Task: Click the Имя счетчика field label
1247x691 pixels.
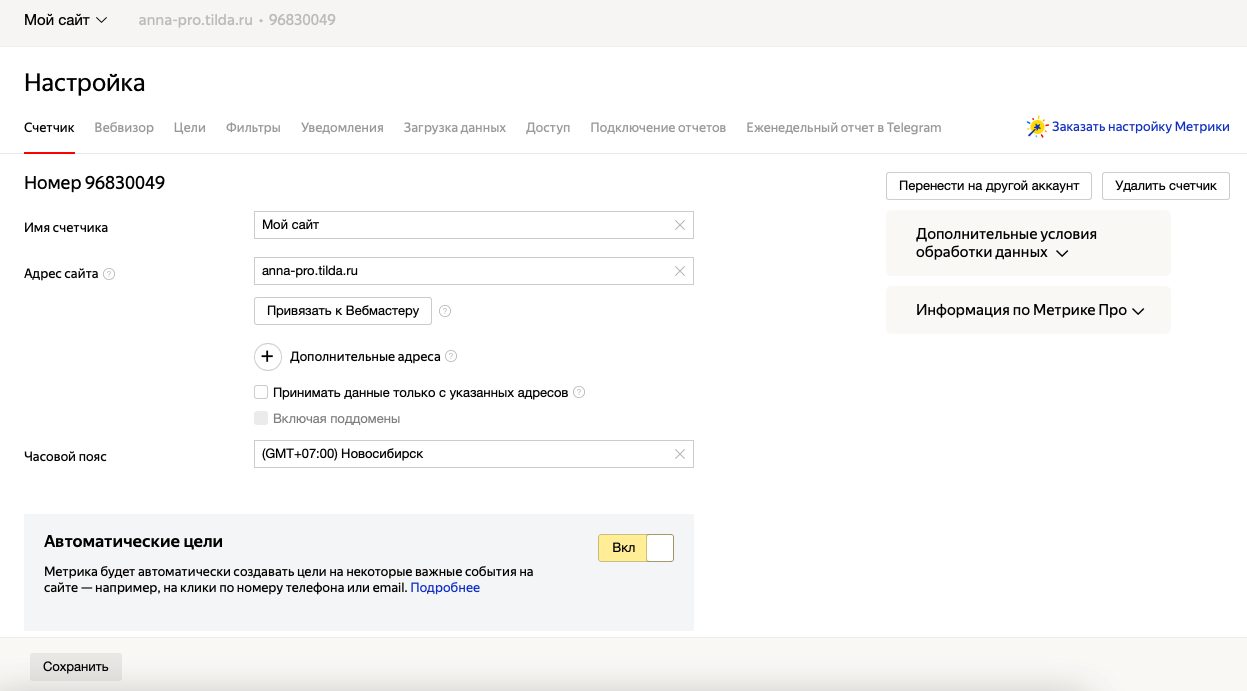Action: [x=66, y=228]
